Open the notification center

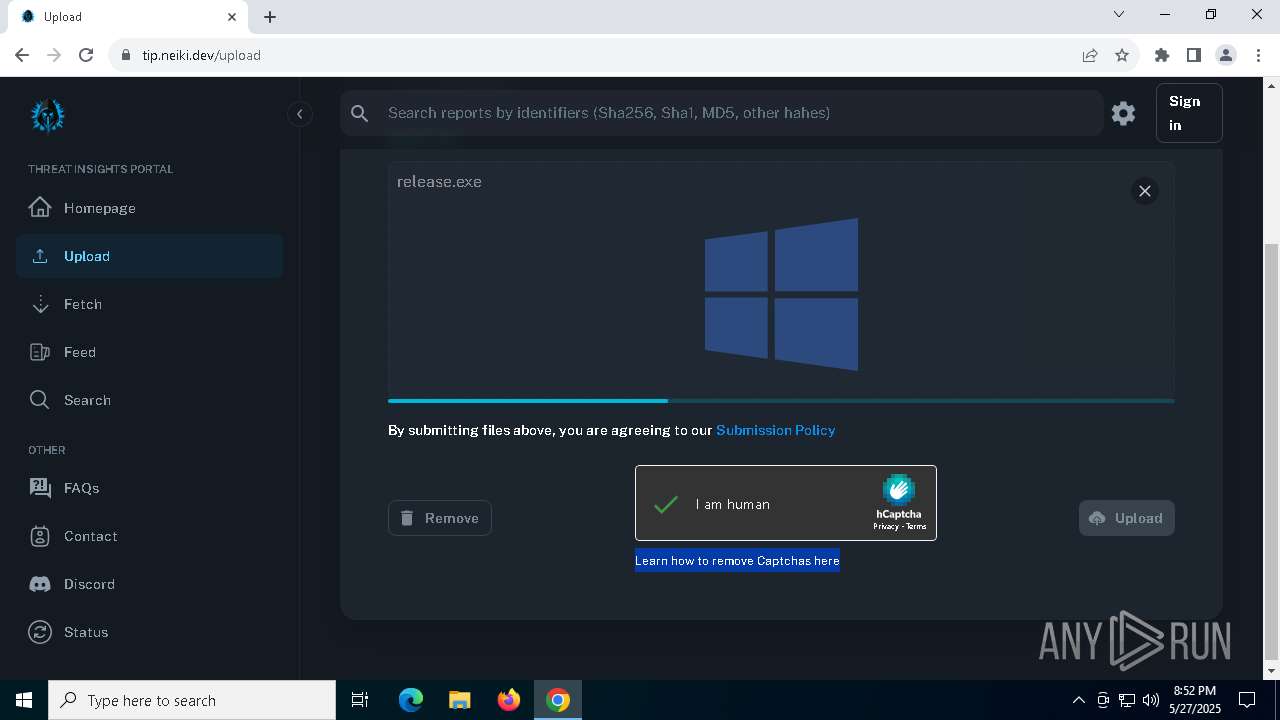click(x=1247, y=700)
